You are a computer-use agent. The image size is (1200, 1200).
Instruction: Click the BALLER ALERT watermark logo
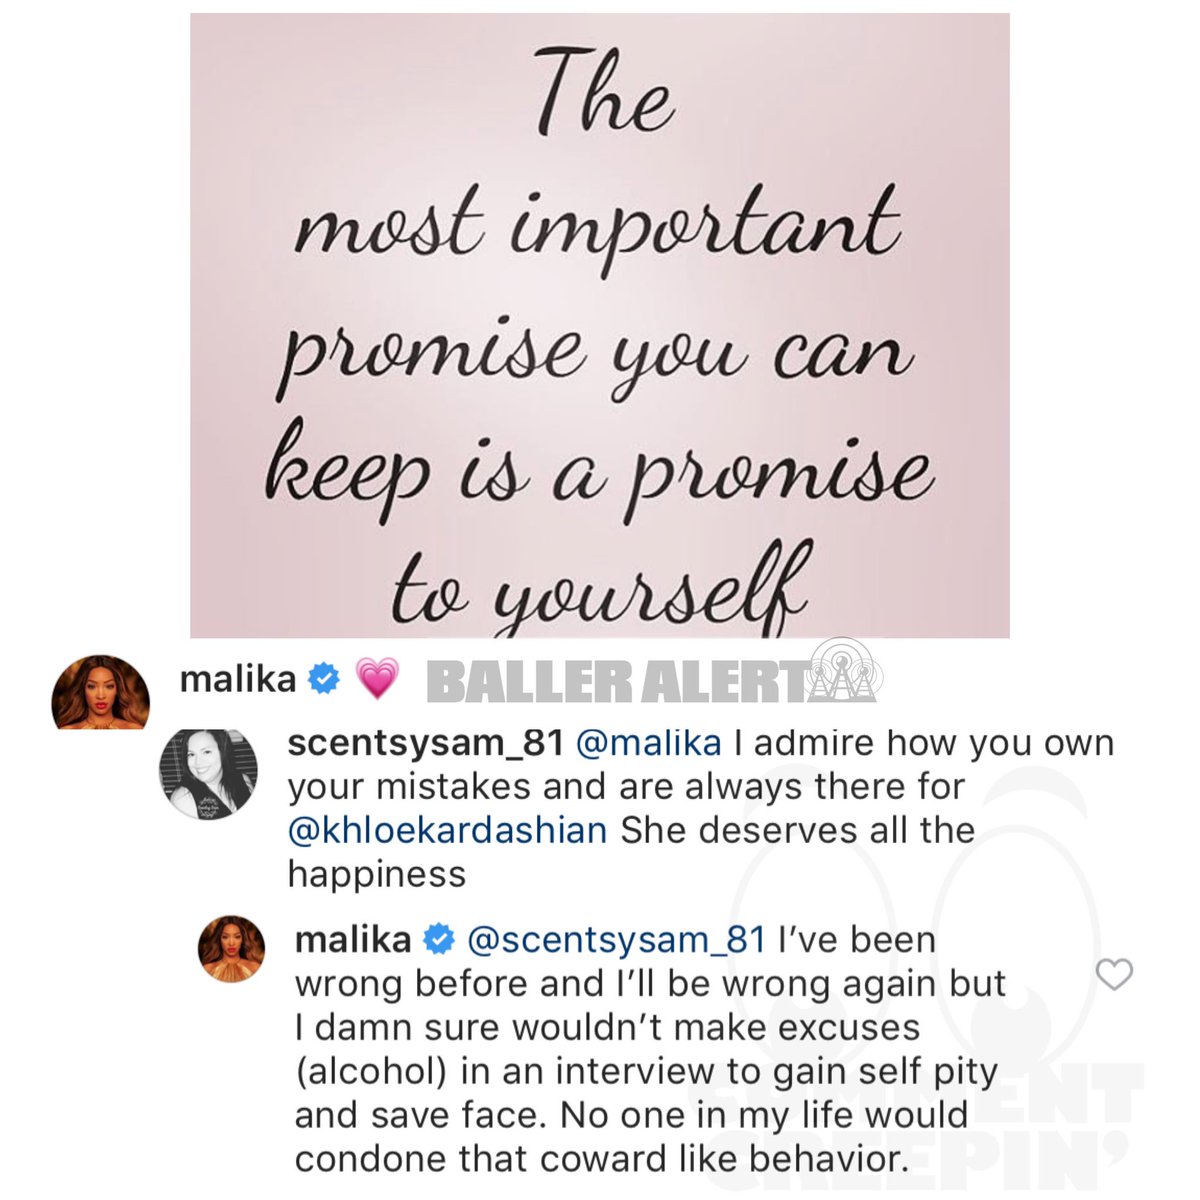tap(650, 681)
